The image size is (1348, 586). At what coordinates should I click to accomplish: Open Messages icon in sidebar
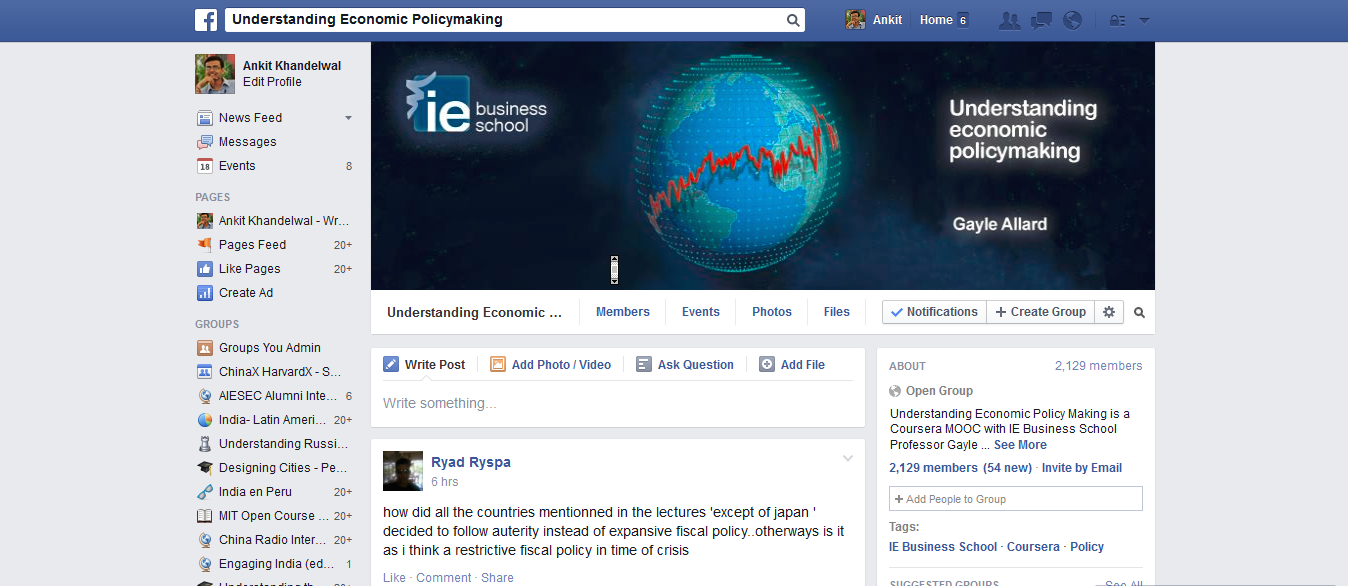click(205, 142)
